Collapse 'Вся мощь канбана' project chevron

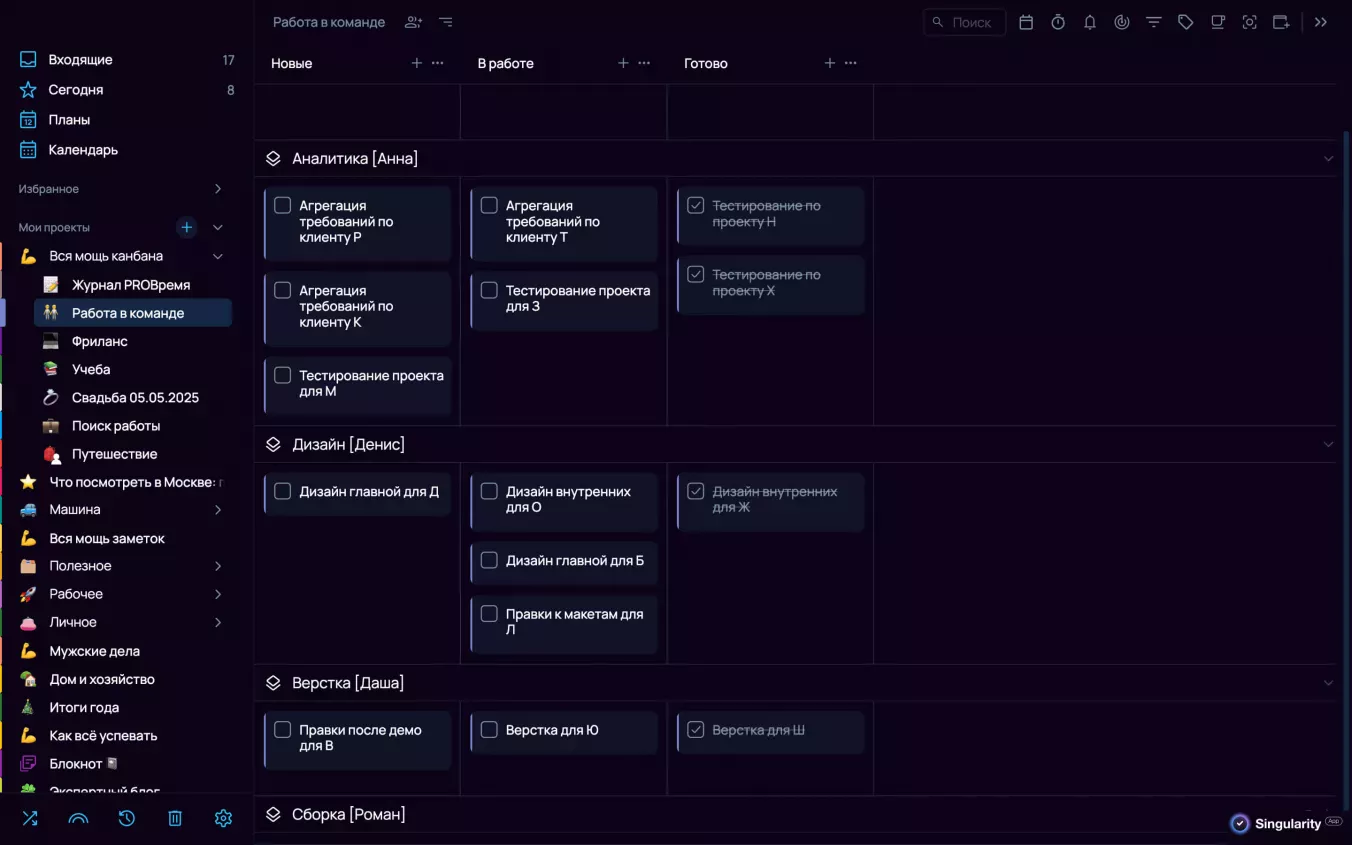coord(218,256)
